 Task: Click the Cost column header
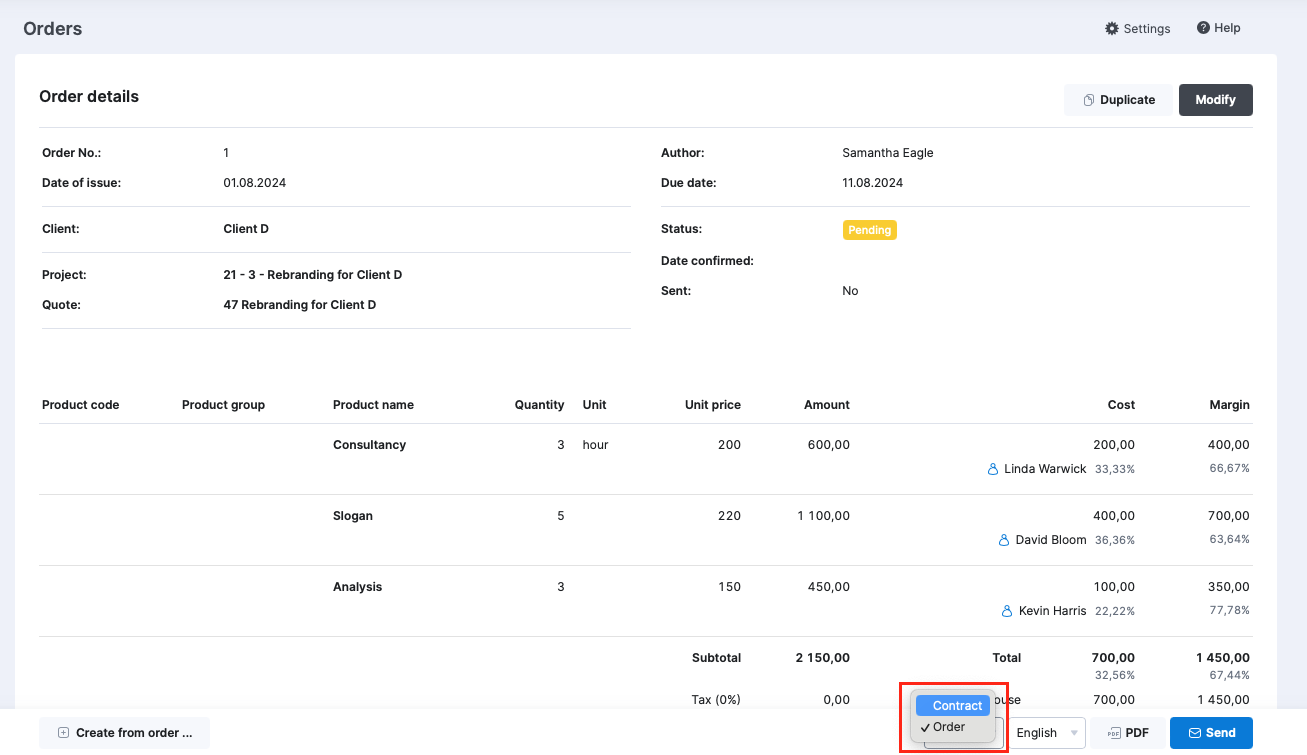coord(1121,405)
